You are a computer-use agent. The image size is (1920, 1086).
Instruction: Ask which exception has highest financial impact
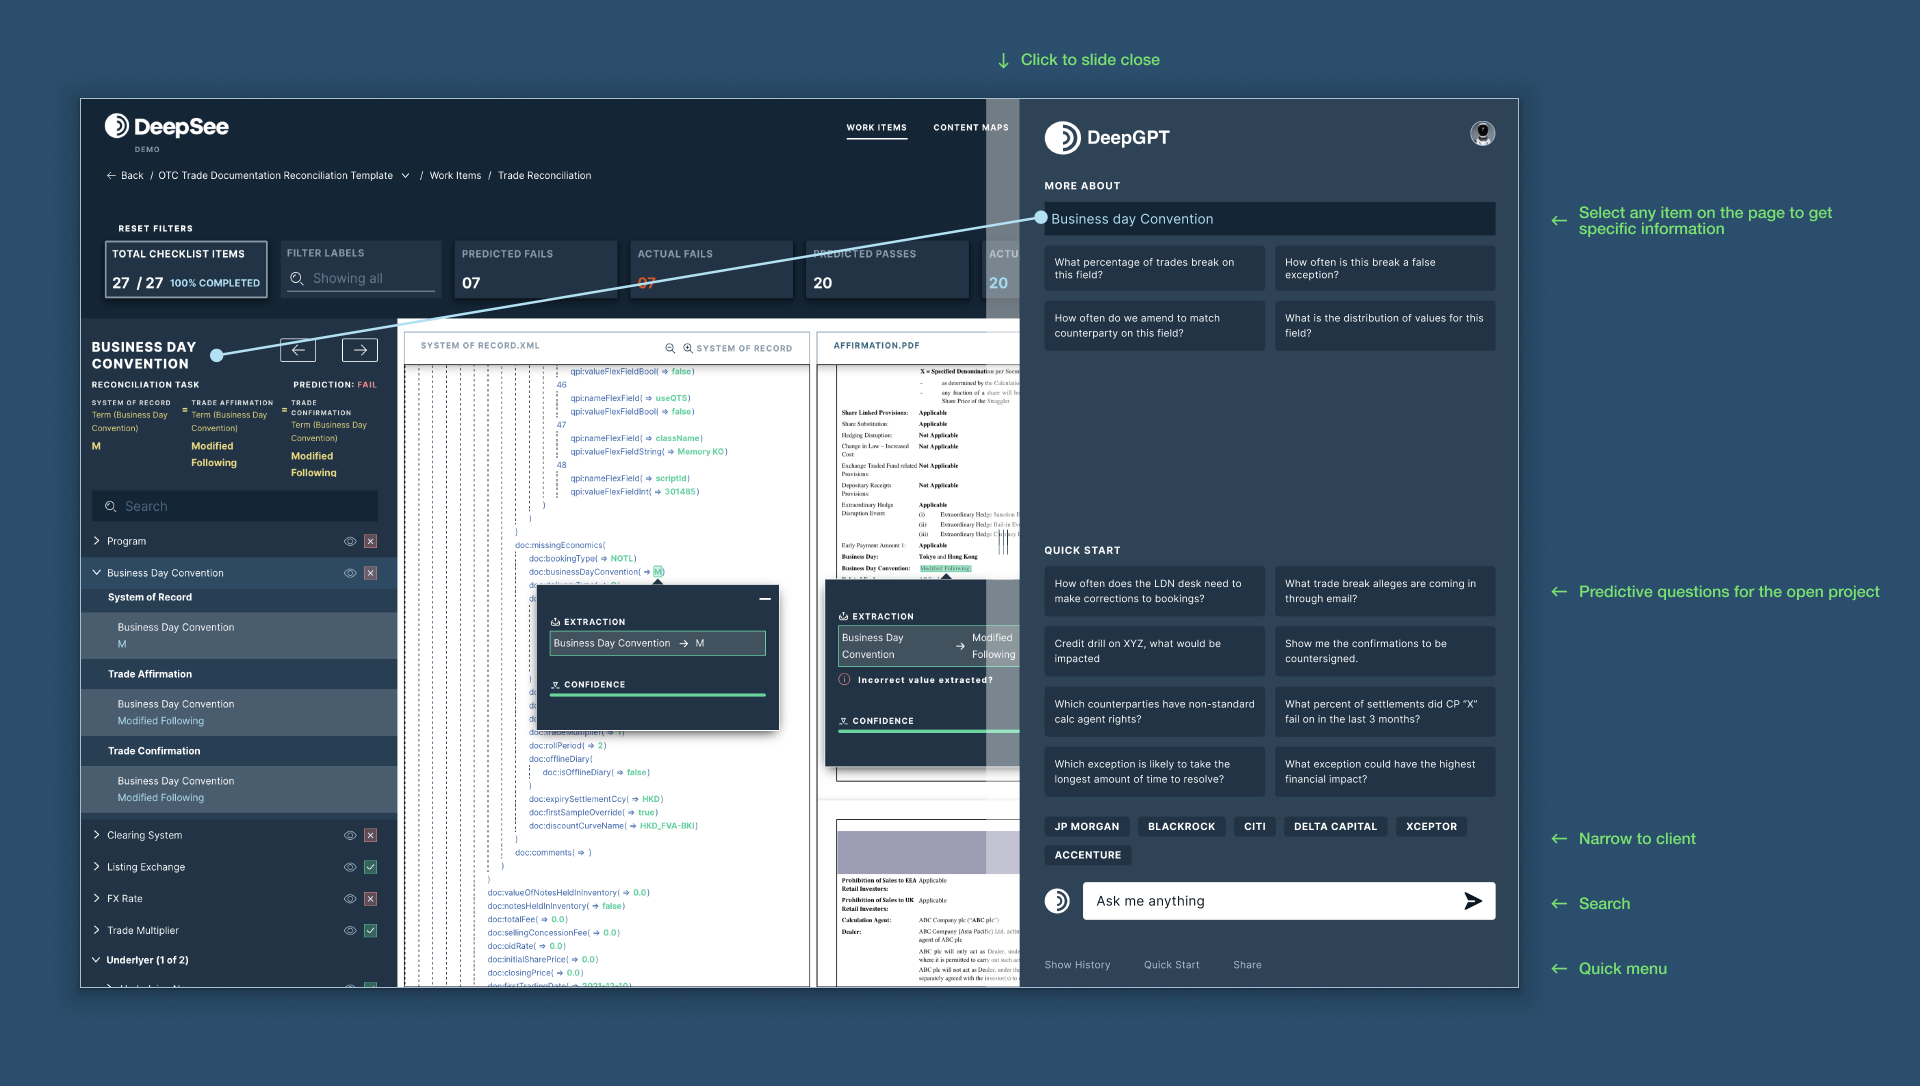[x=1385, y=772]
